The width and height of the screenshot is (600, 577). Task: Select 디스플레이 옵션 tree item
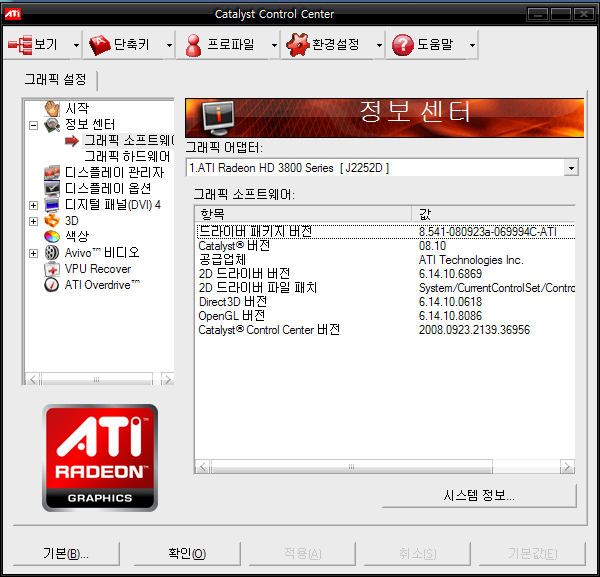108,189
